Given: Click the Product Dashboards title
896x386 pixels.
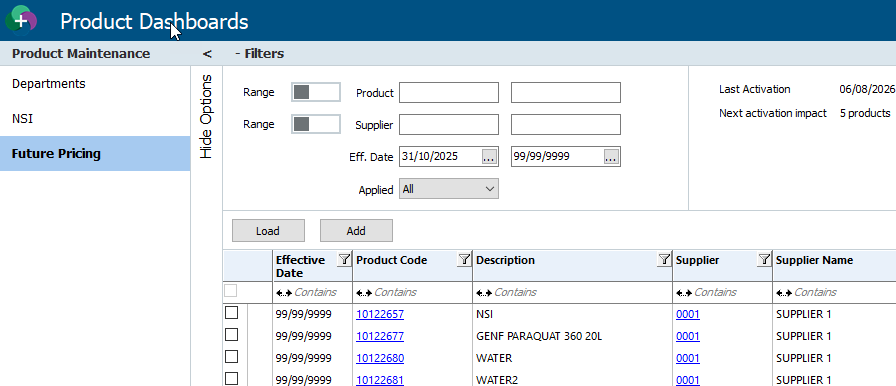Looking at the screenshot, I should pos(154,22).
